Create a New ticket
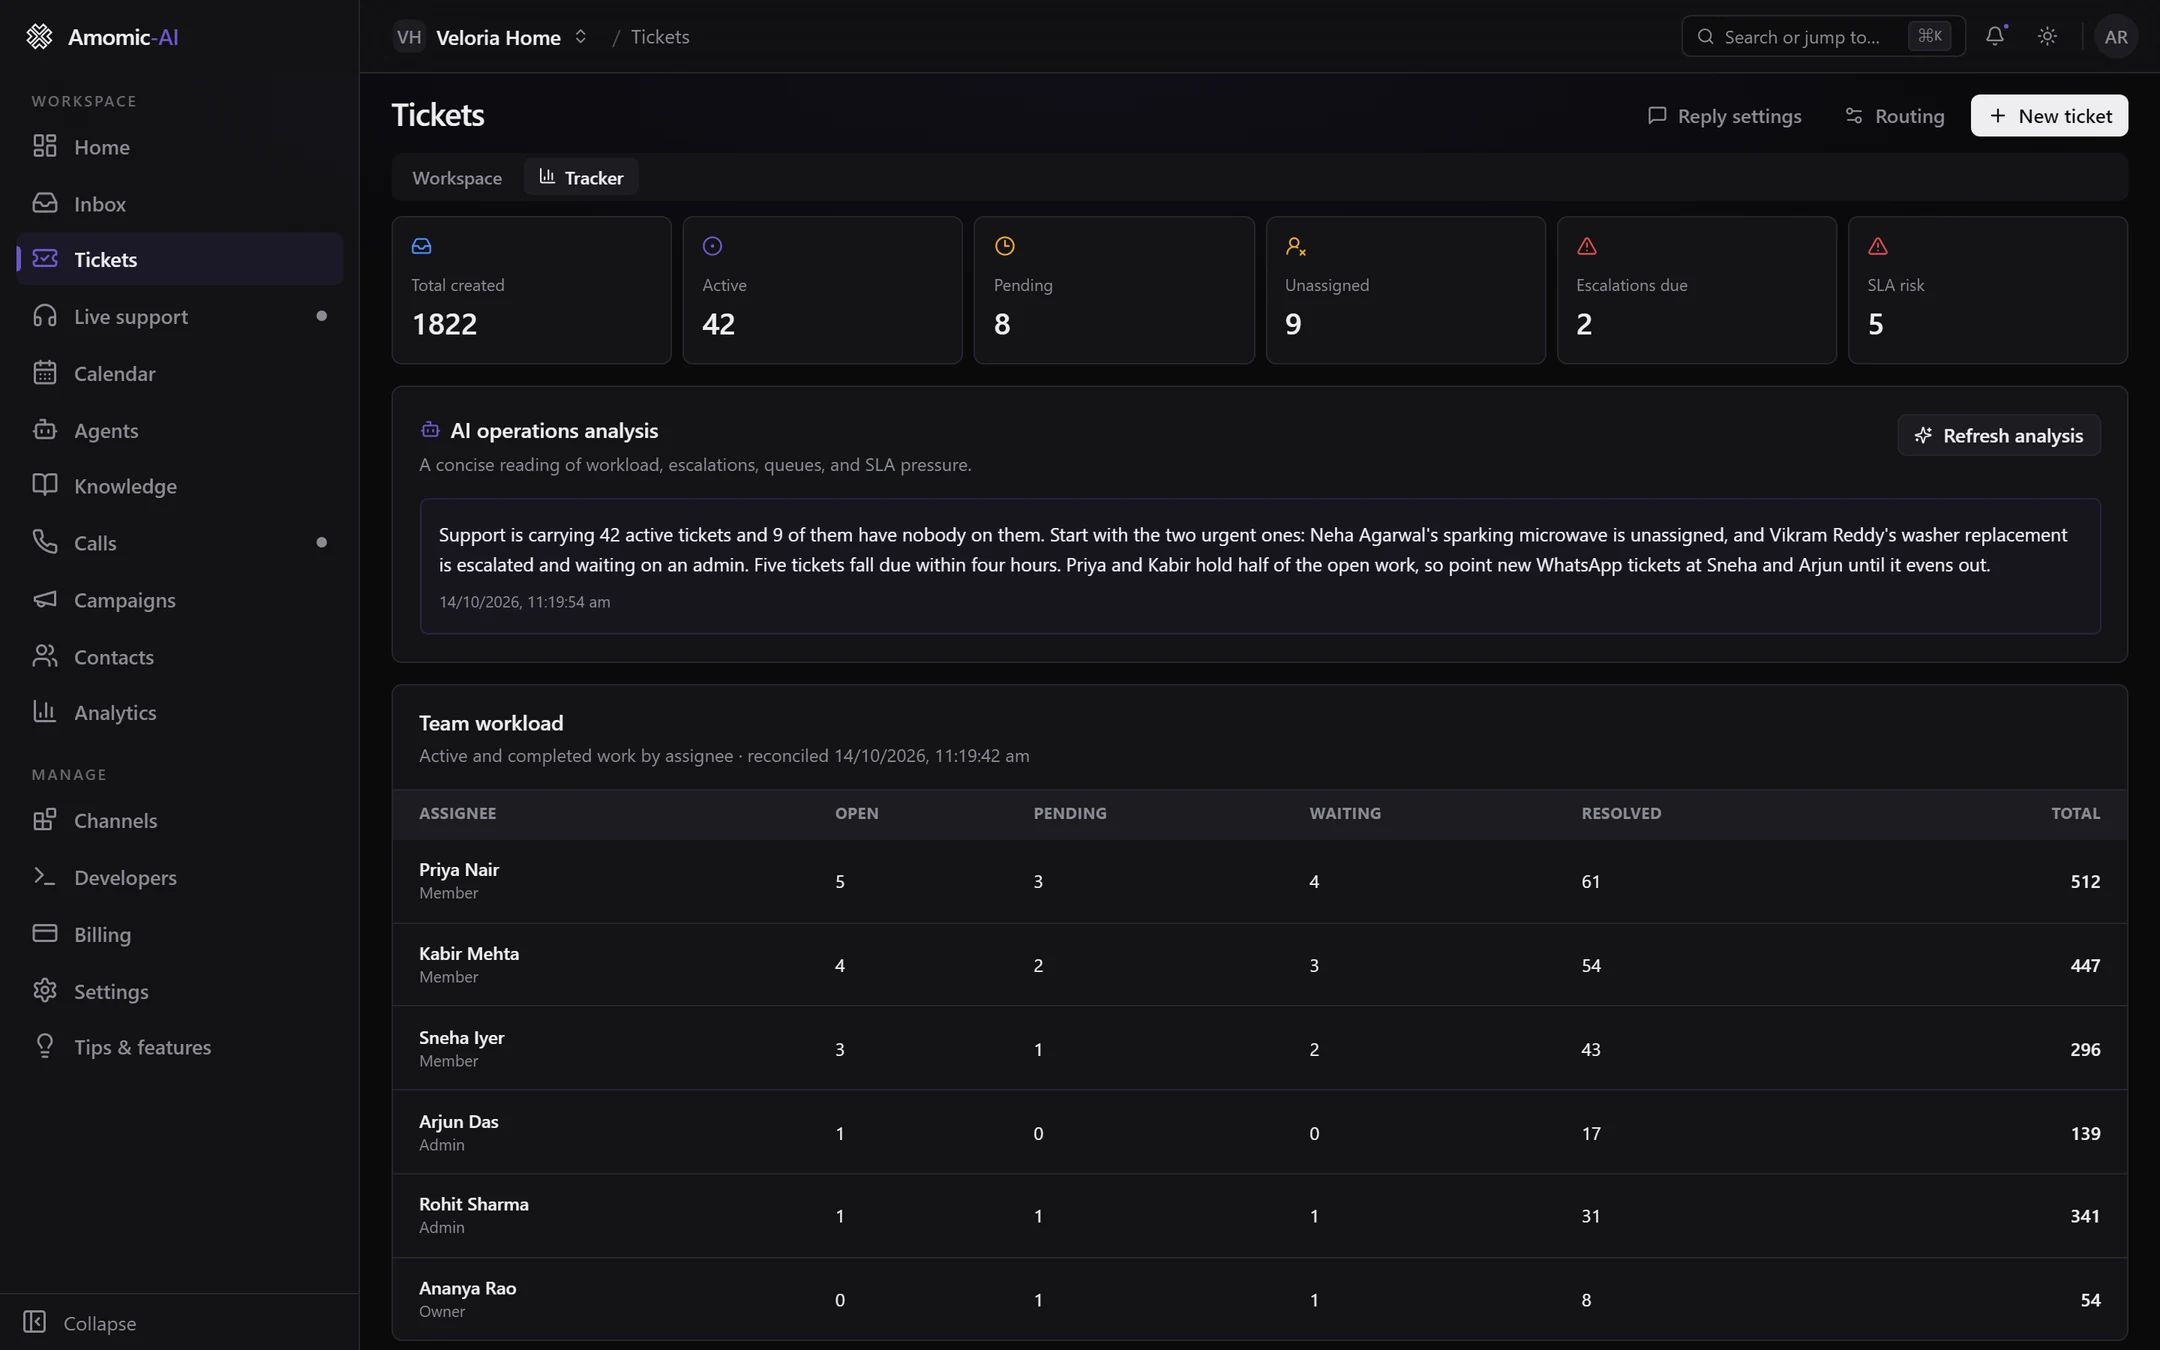Viewport: 2160px width, 1350px height. tap(2049, 116)
